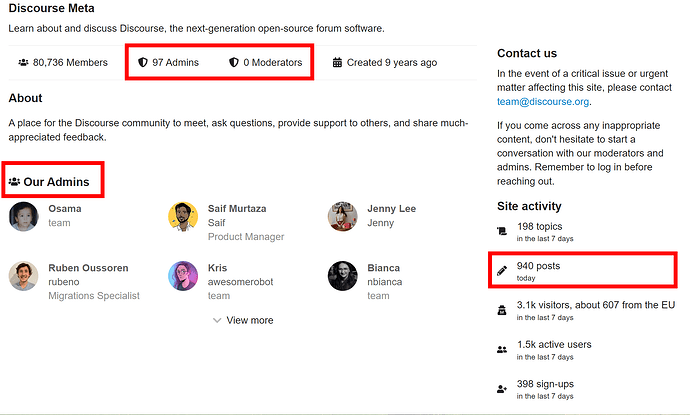
Task: Click the Created 9 years ago text
Action: click(x=392, y=62)
